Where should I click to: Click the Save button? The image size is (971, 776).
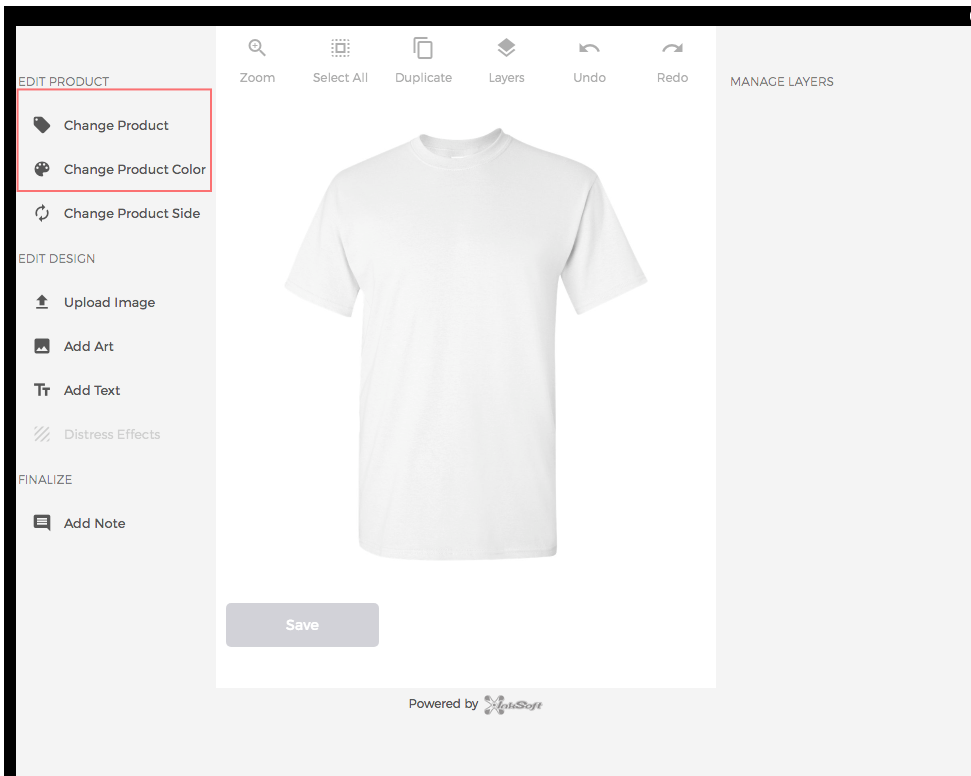pyautogui.click(x=302, y=624)
